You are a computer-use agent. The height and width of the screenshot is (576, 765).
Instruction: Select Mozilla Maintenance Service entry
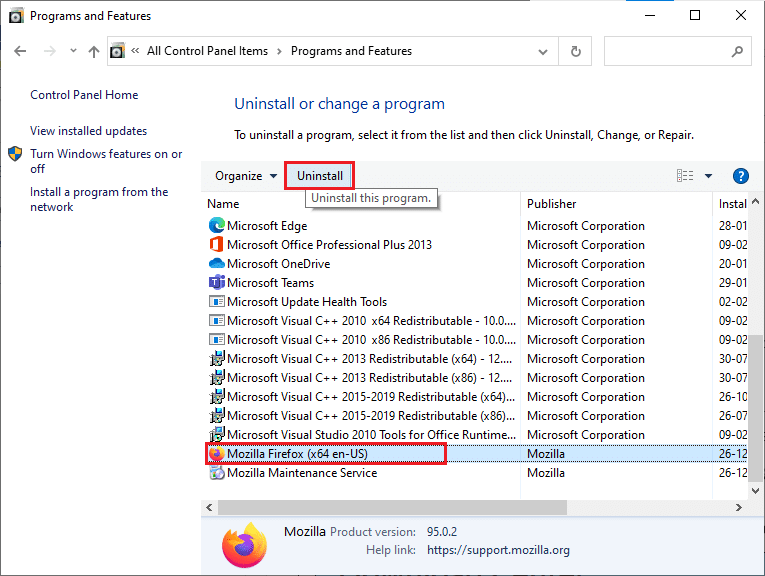[x=302, y=473]
